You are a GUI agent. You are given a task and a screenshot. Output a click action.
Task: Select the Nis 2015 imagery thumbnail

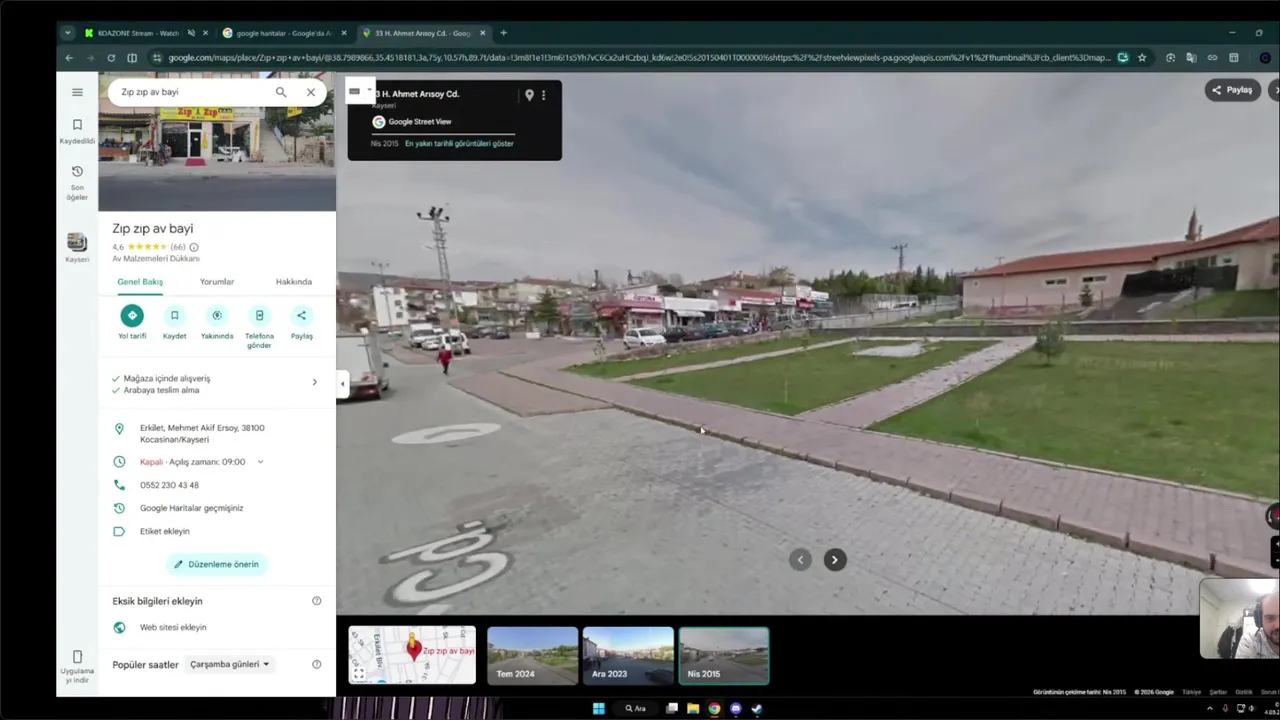pos(724,655)
